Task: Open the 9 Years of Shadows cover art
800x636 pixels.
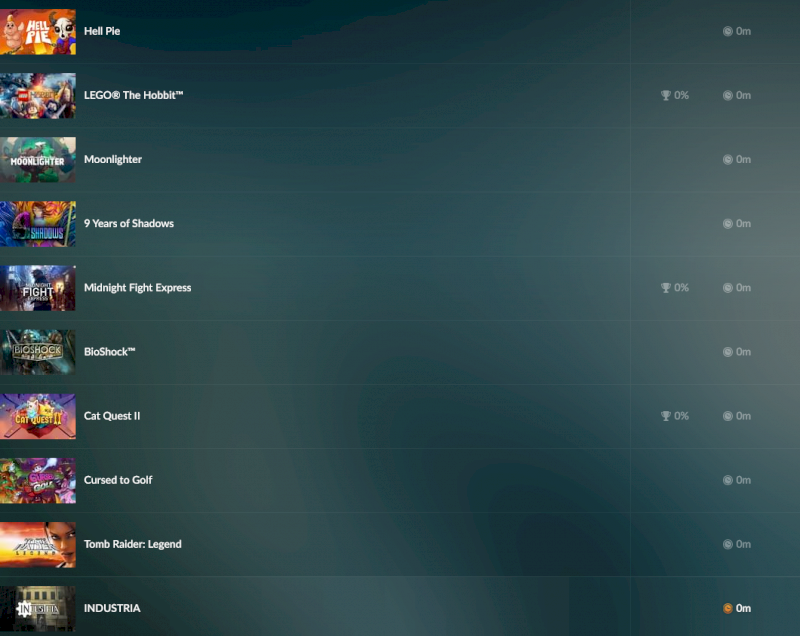Action: click(x=38, y=224)
